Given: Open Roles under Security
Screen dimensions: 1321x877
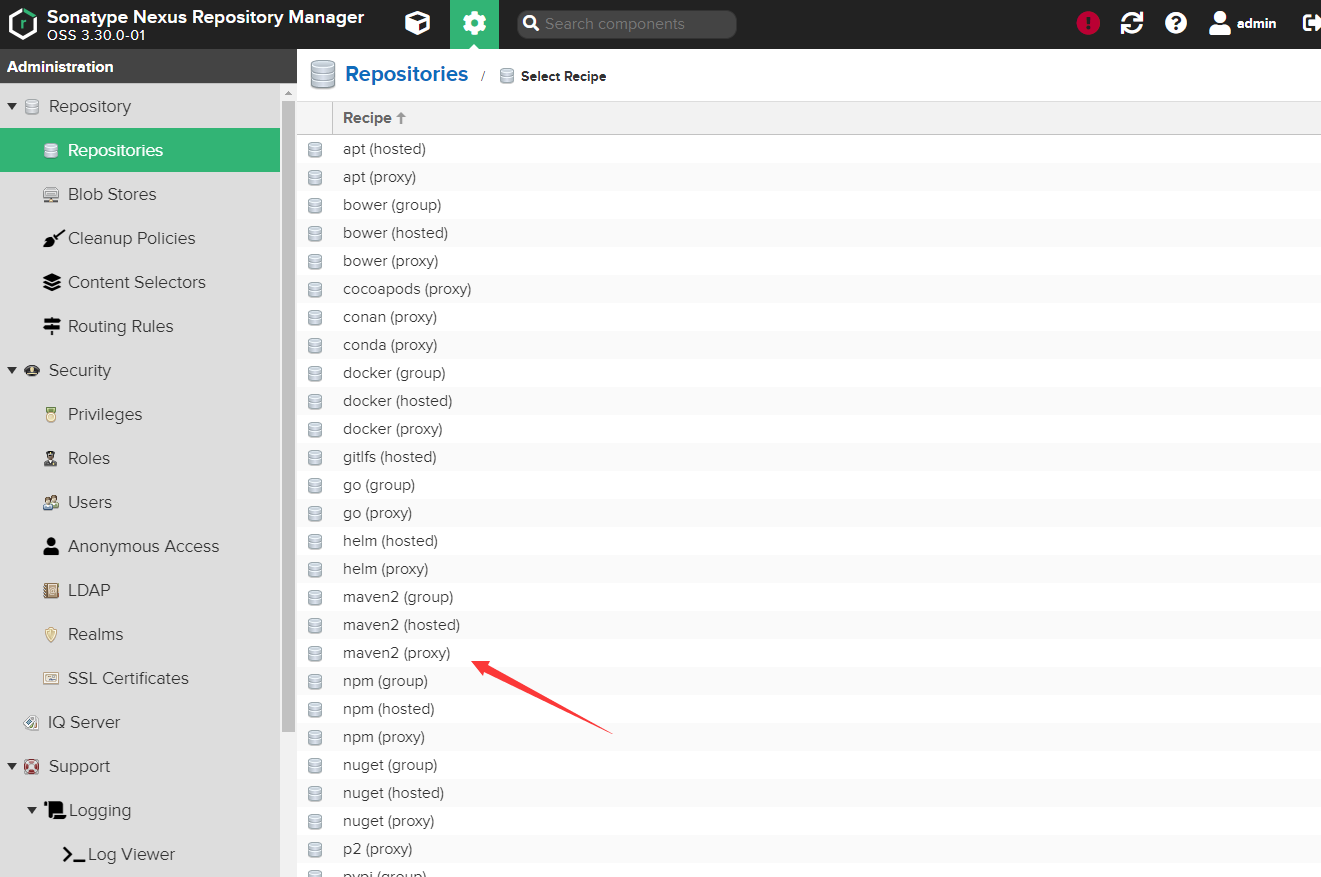Looking at the screenshot, I should [140, 458].
